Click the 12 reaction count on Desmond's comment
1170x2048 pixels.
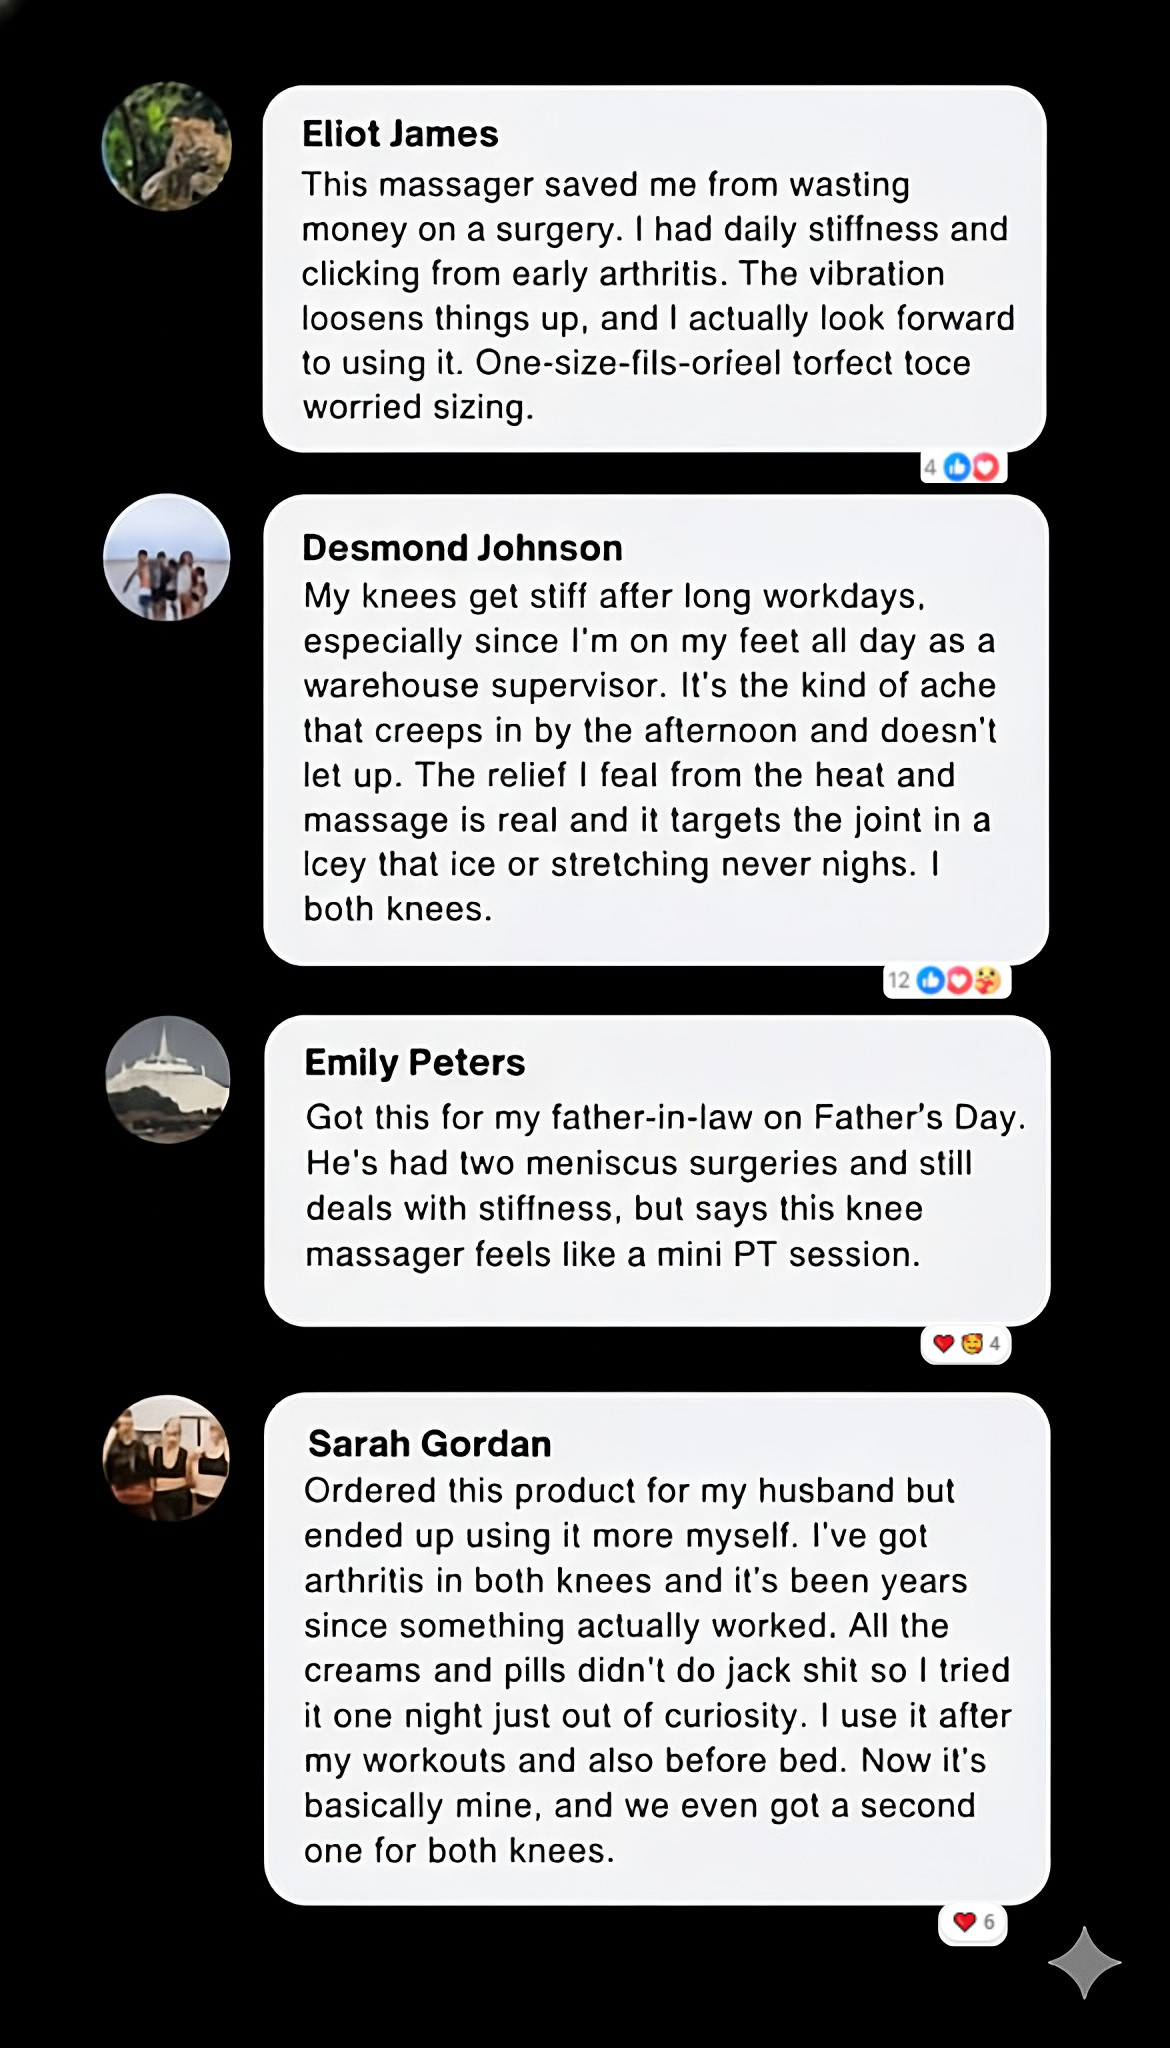pos(899,981)
